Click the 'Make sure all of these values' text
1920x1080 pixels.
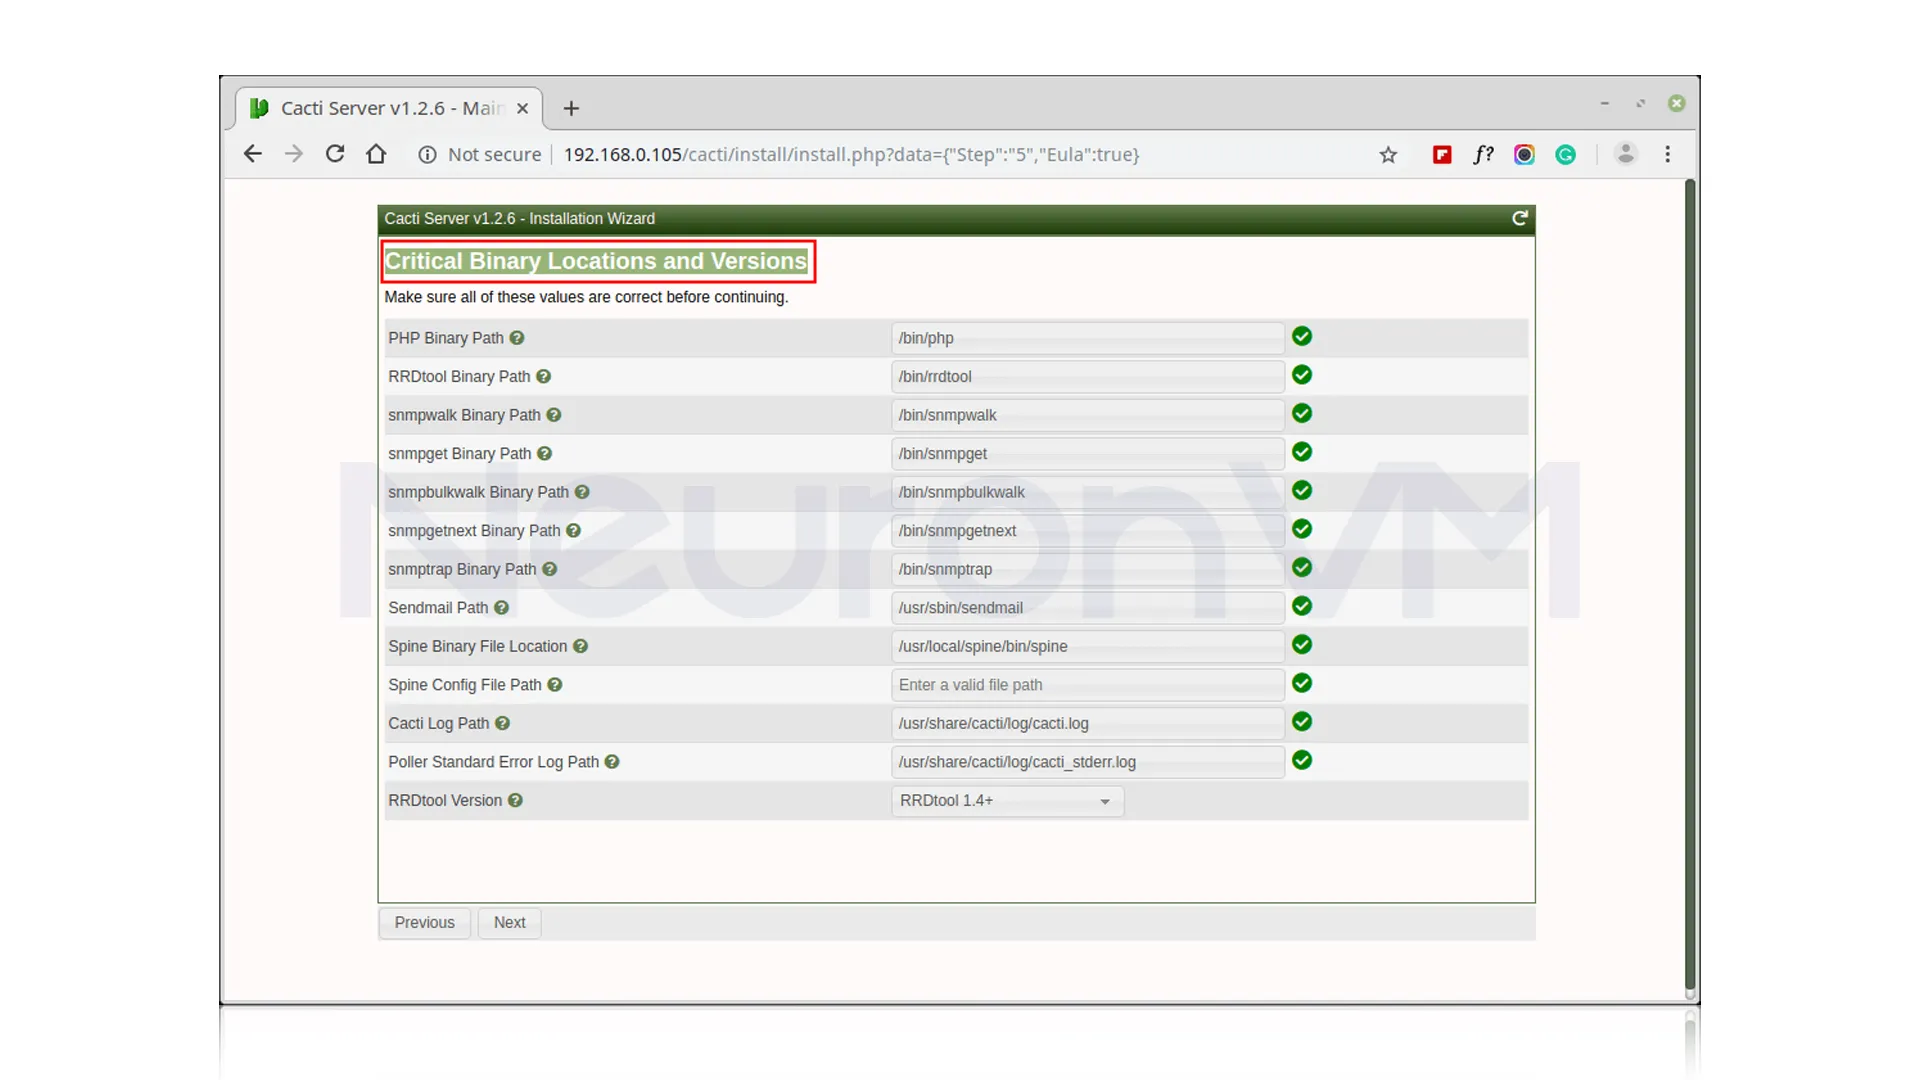click(x=586, y=297)
